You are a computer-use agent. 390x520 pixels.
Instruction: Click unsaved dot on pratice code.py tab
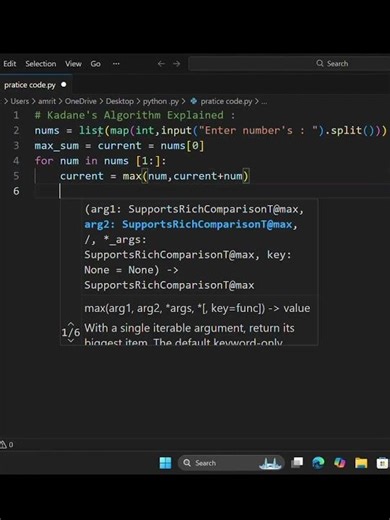point(64,85)
